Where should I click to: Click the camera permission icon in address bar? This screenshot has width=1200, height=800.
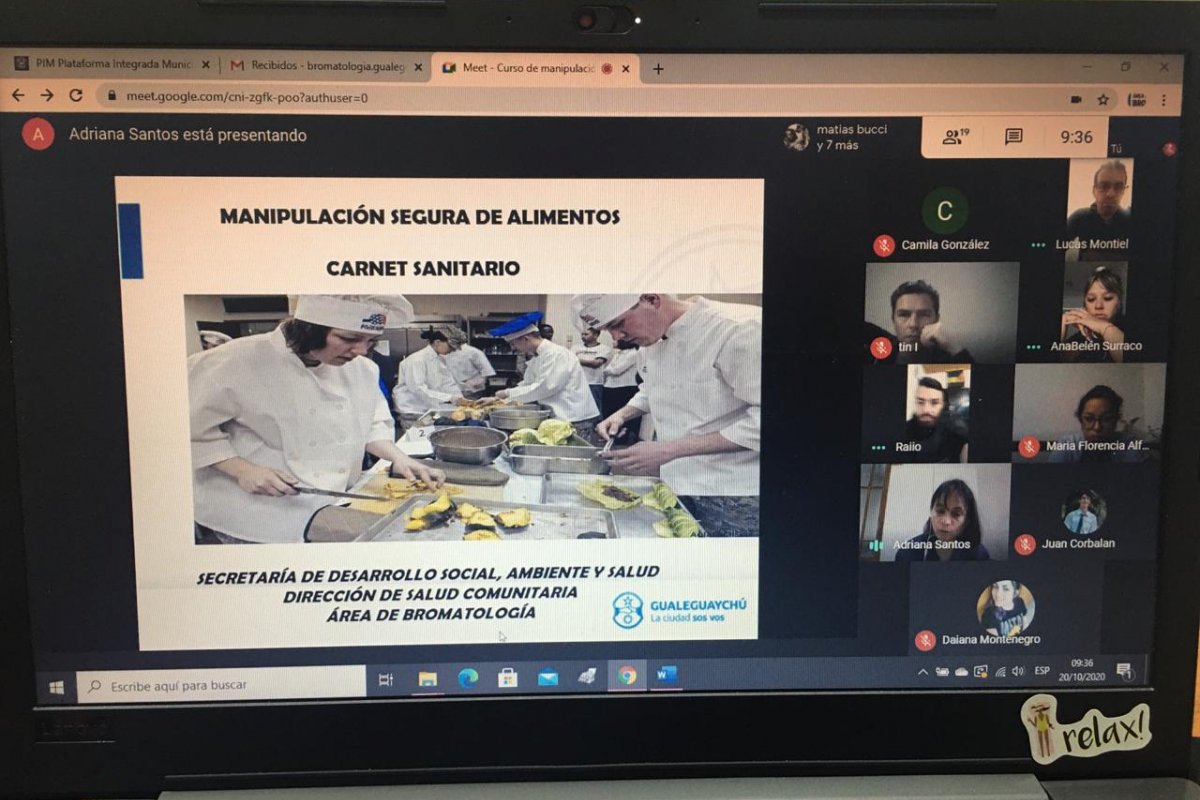point(1076,99)
